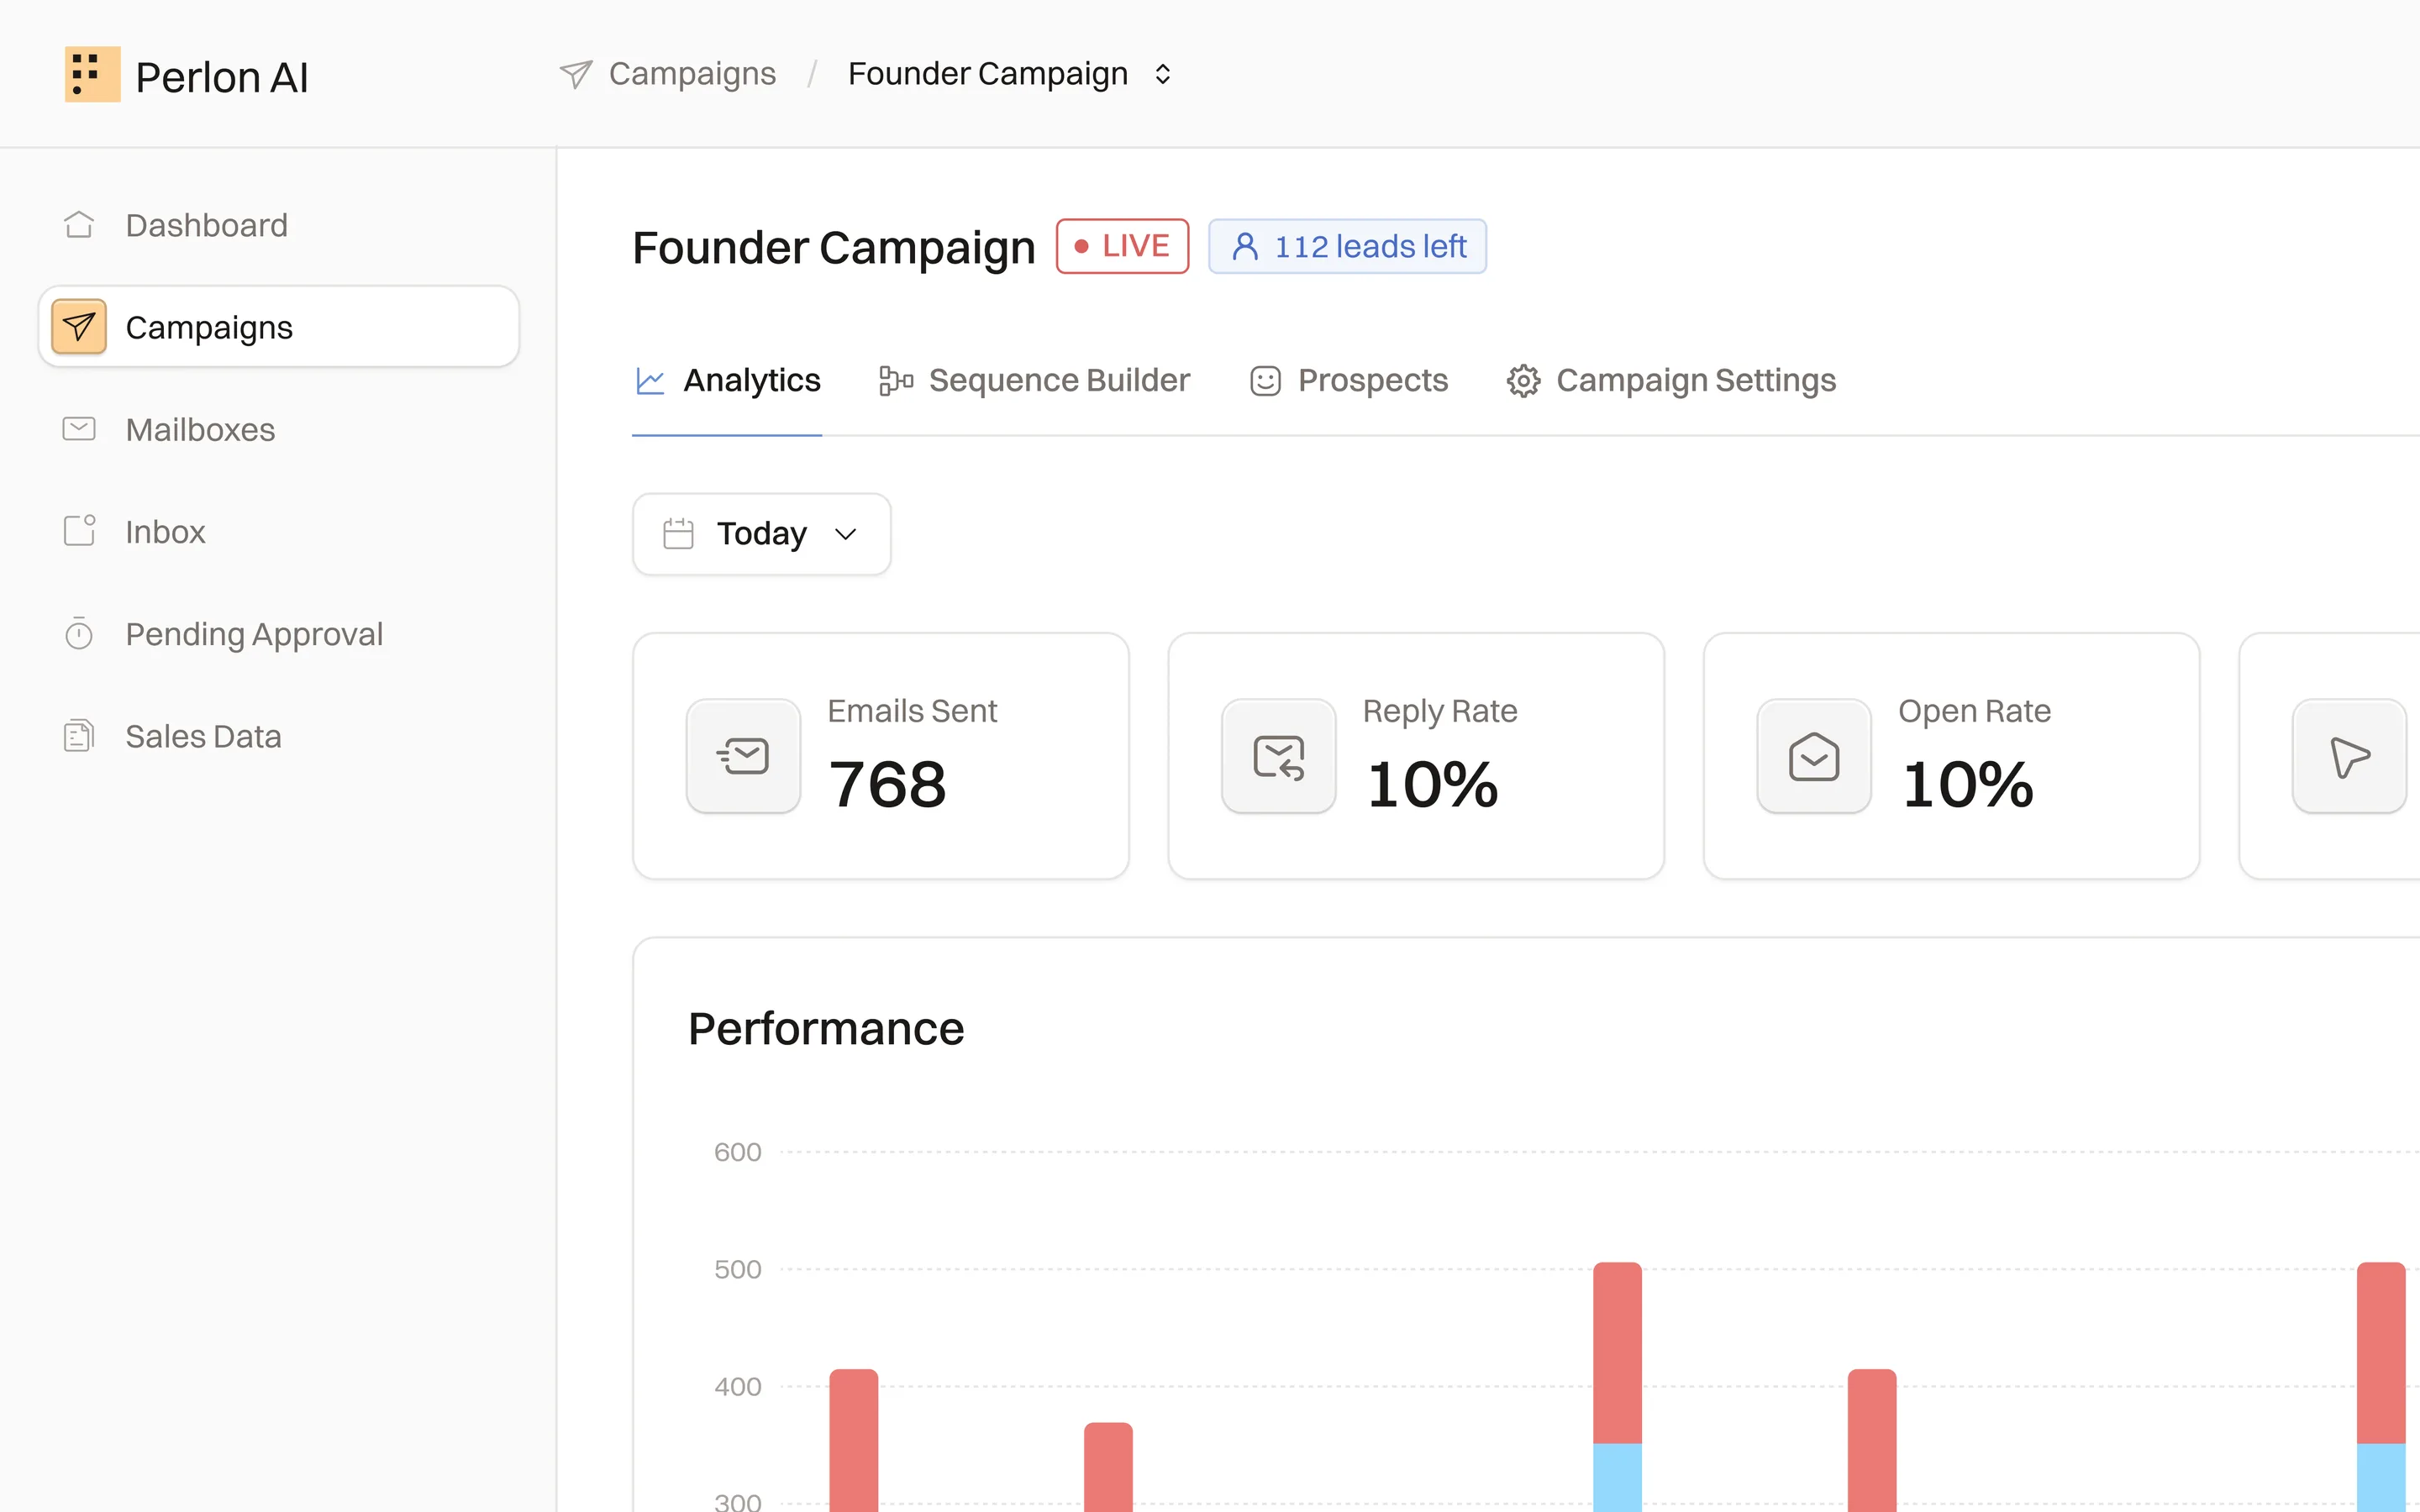
Task: Click the Emails Sent value 768
Action: [887, 785]
